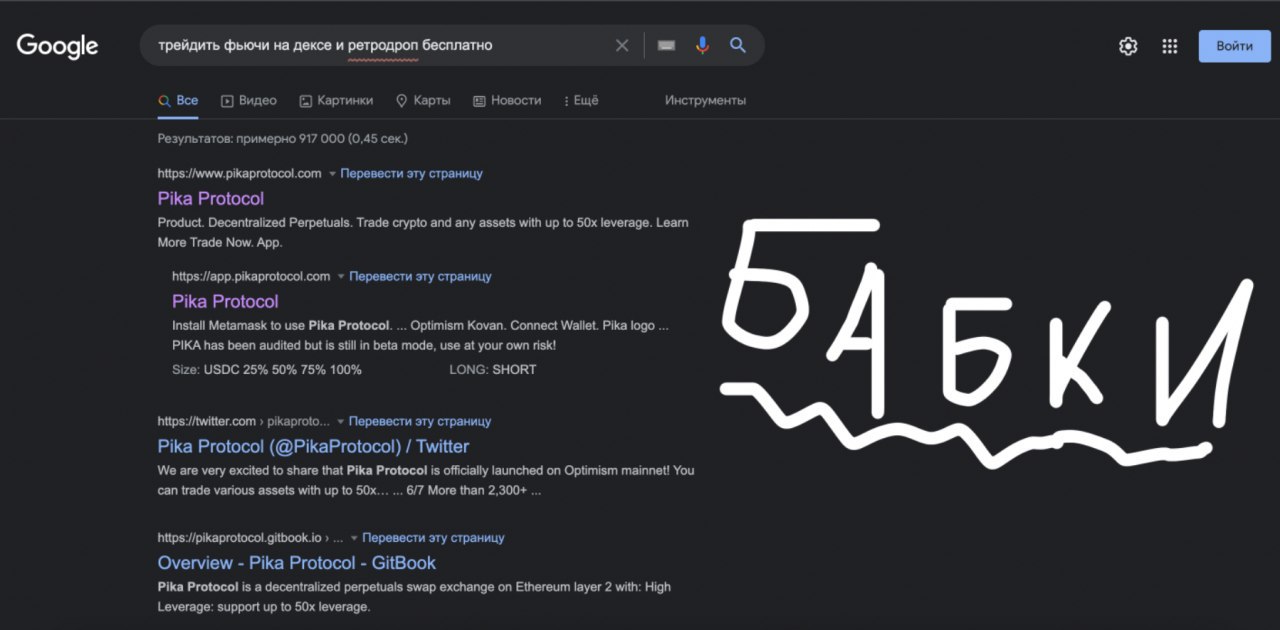Open the first Pika Protocol result title
This screenshot has width=1280, height=630.
[211, 198]
